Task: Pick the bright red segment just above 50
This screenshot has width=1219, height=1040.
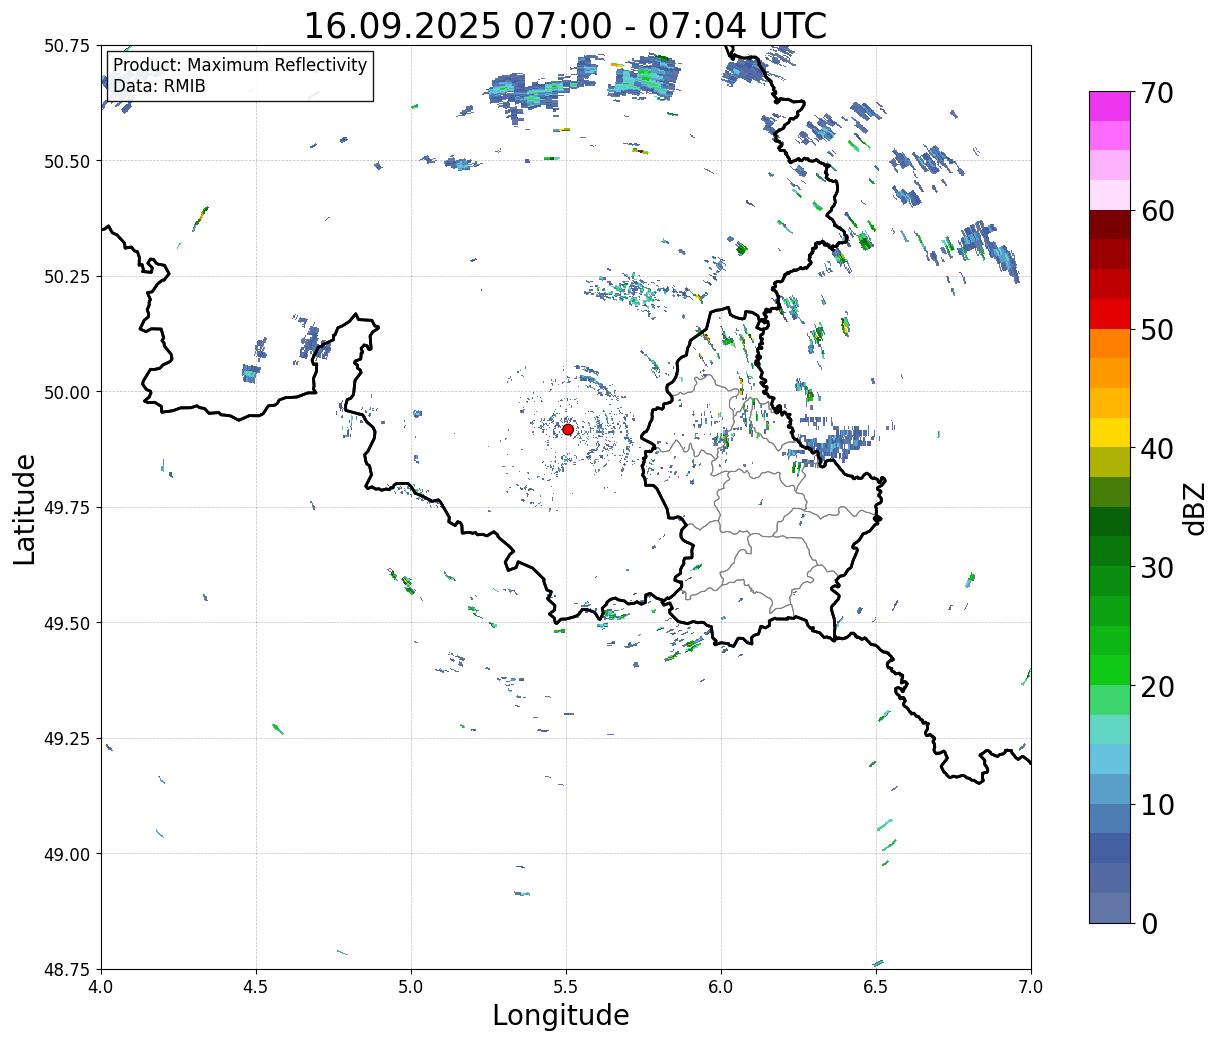Action: (x=1110, y=314)
